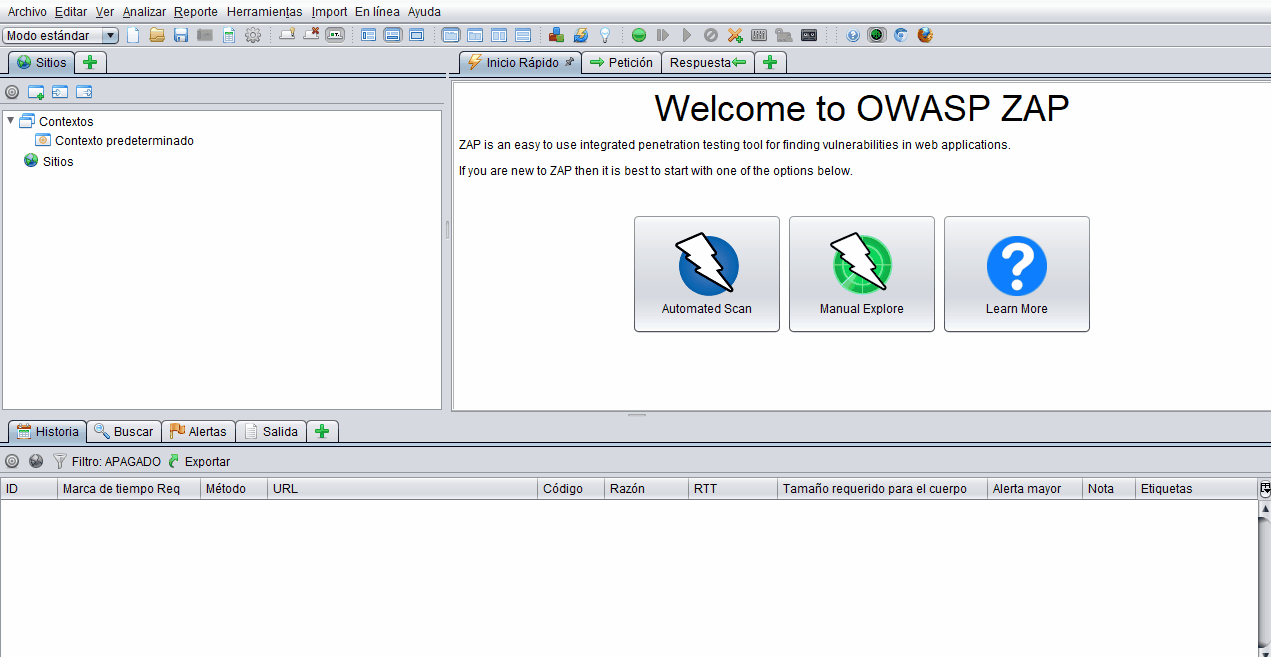Click the Step break control

(663, 35)
